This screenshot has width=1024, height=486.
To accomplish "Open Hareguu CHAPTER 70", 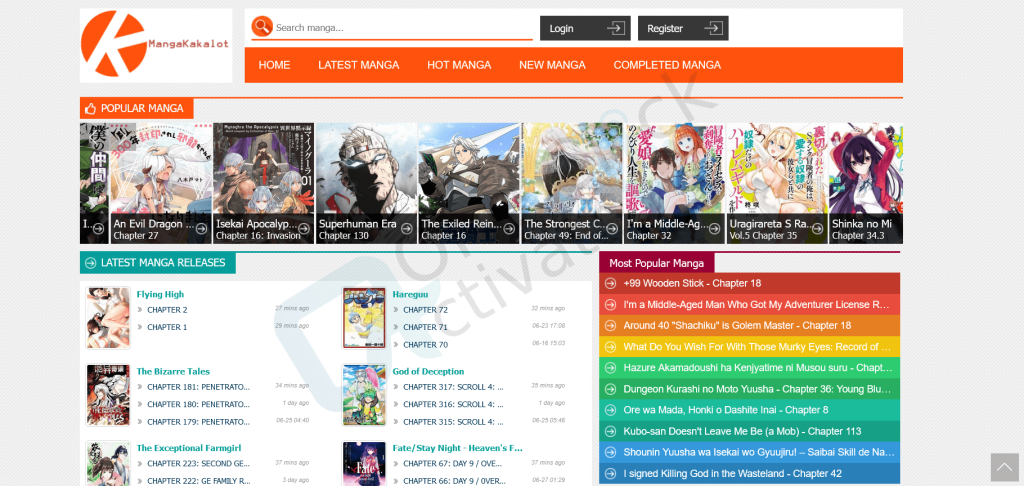I will [425, 344].
